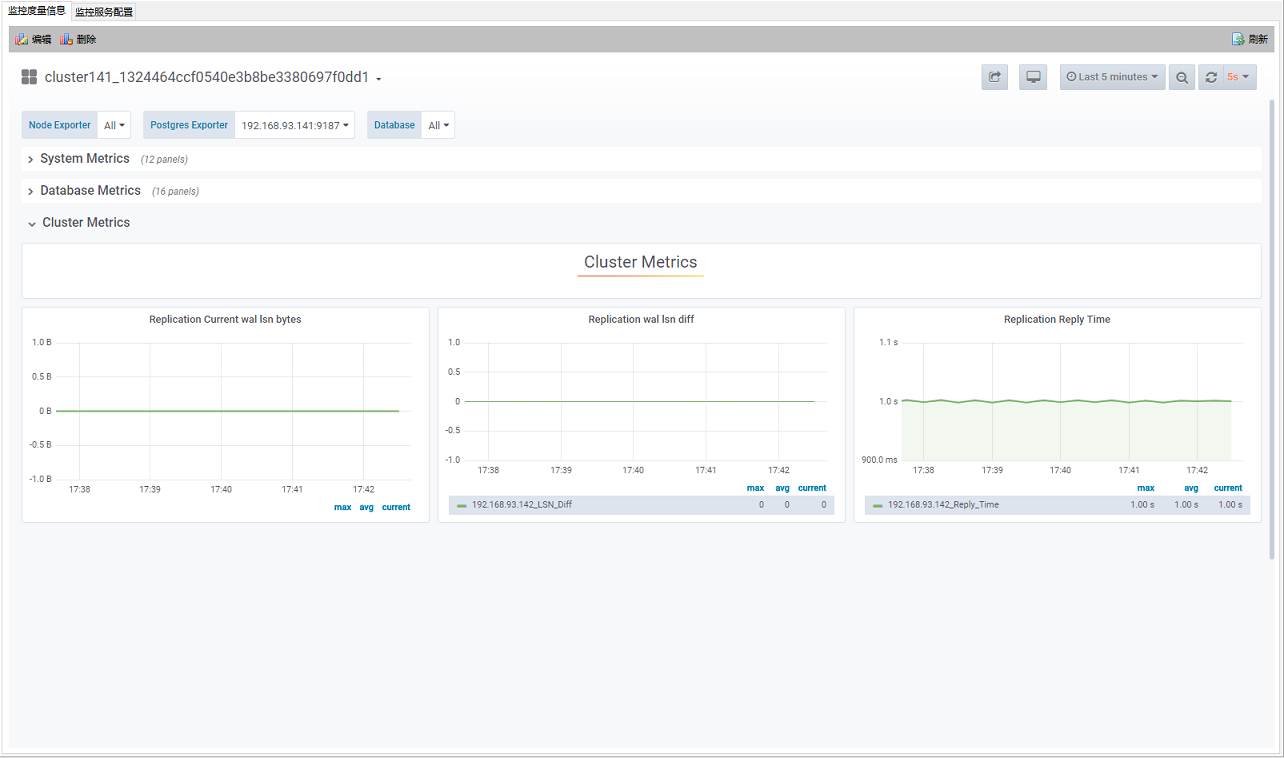Sort by max in Current wal lsn bytes legend

pyautogui.click(x=342, y=507)
